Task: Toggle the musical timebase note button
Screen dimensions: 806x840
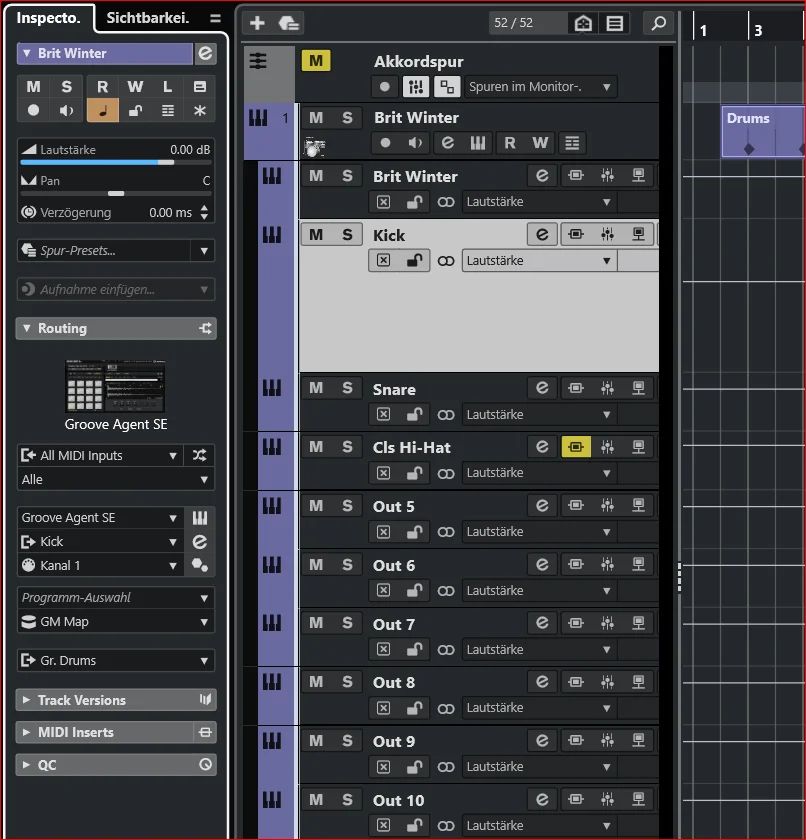Action: [x=103, y=111]
